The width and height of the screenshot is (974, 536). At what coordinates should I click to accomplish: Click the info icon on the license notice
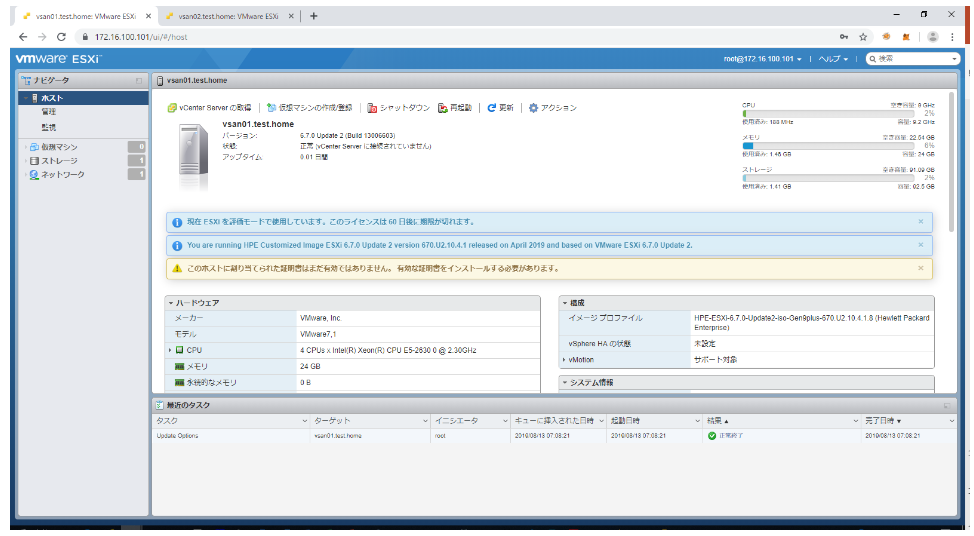pos(177,222)
